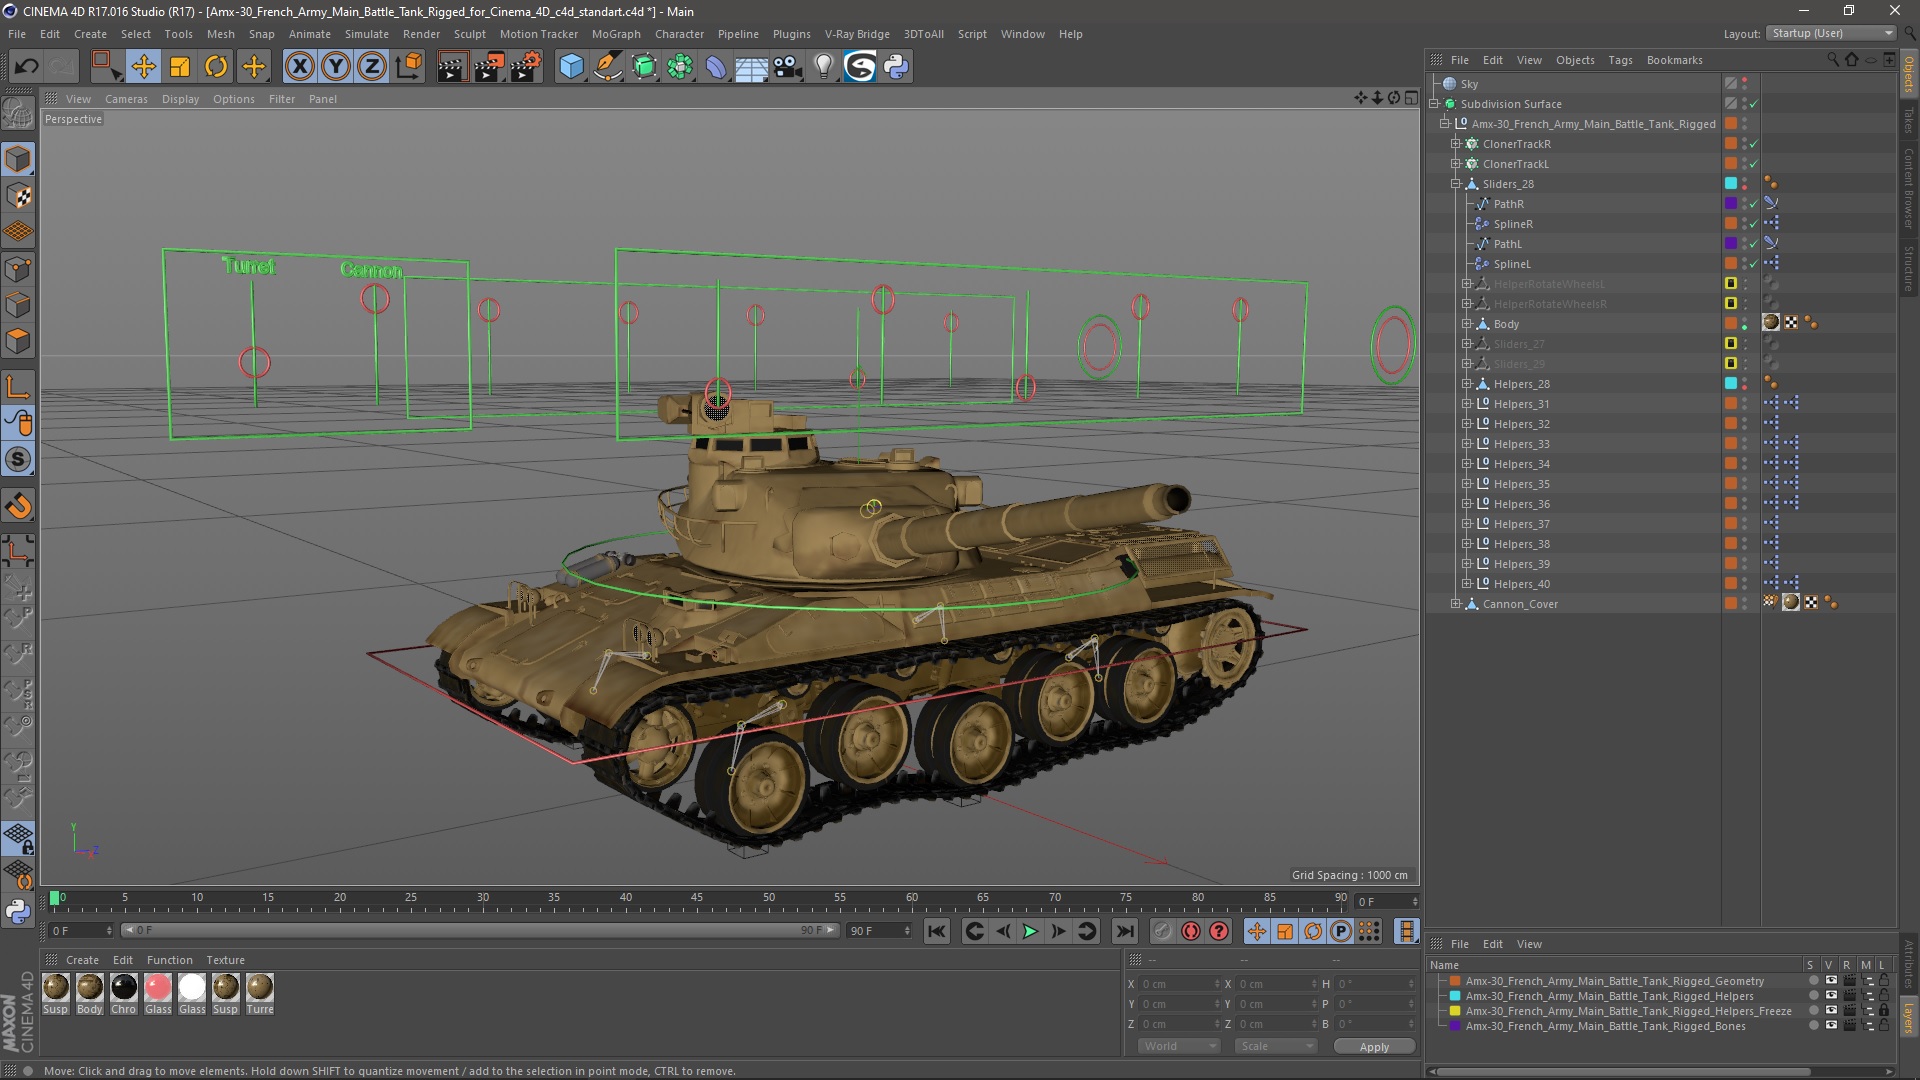This screenshot has width=1920, height=1080.
Task: Toggle PathR enable checkmark
Action: click(x=1753, y=204)
